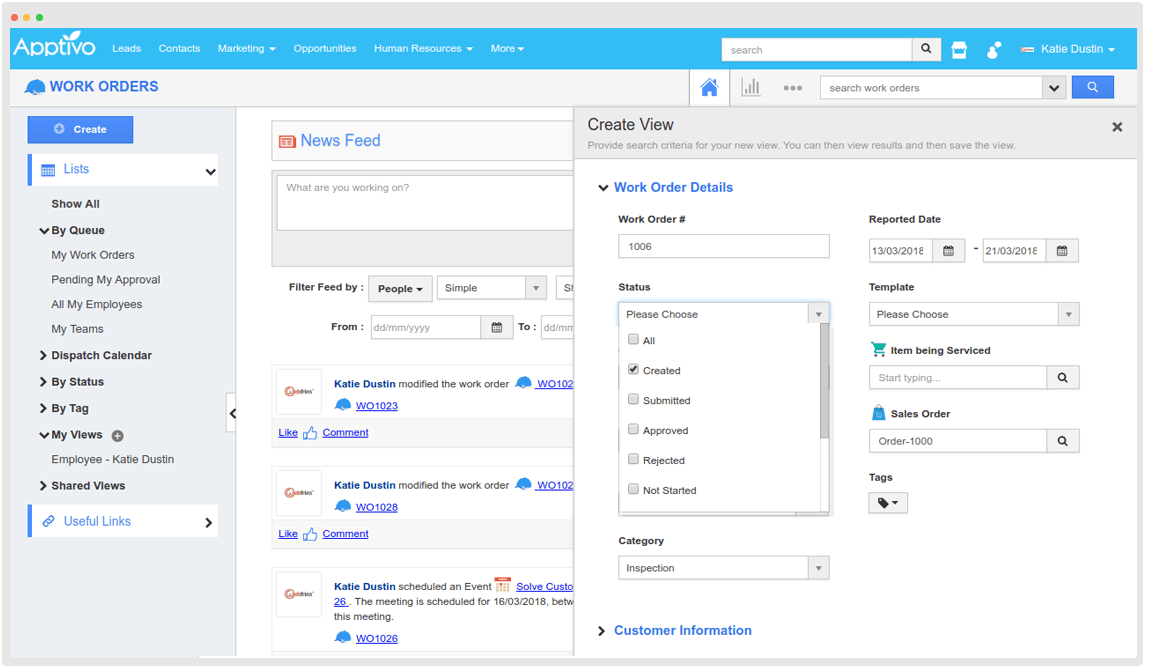Check the Not Started status option

tap(636, 491)
